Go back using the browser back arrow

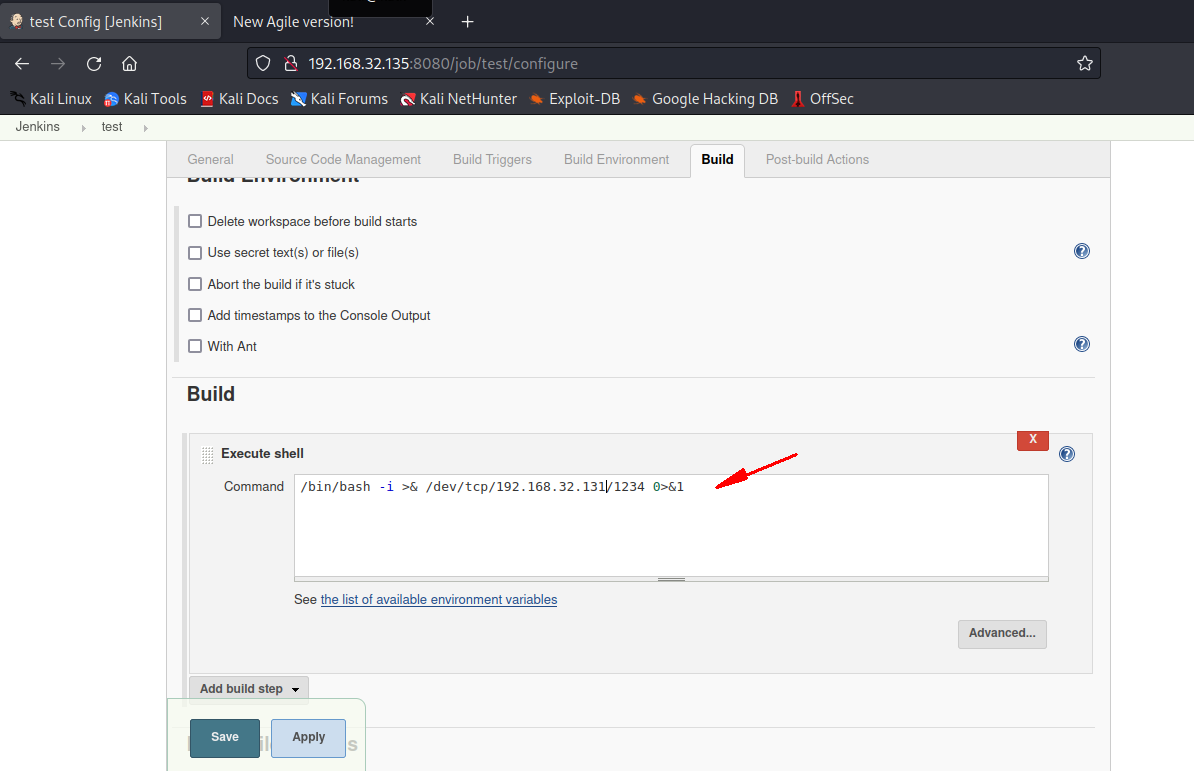pyautogui.click(x=22, y=64)
